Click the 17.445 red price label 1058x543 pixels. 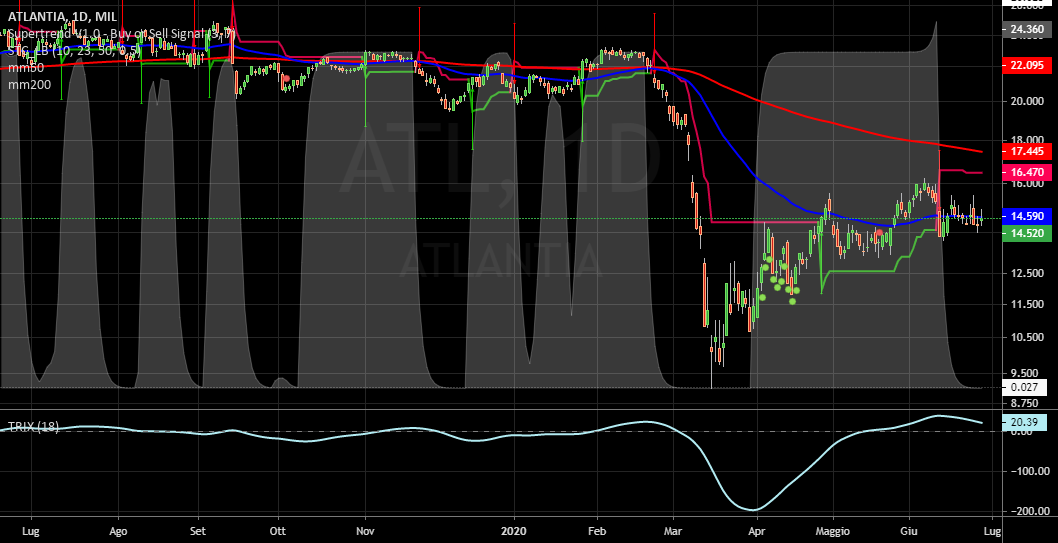1025,151
